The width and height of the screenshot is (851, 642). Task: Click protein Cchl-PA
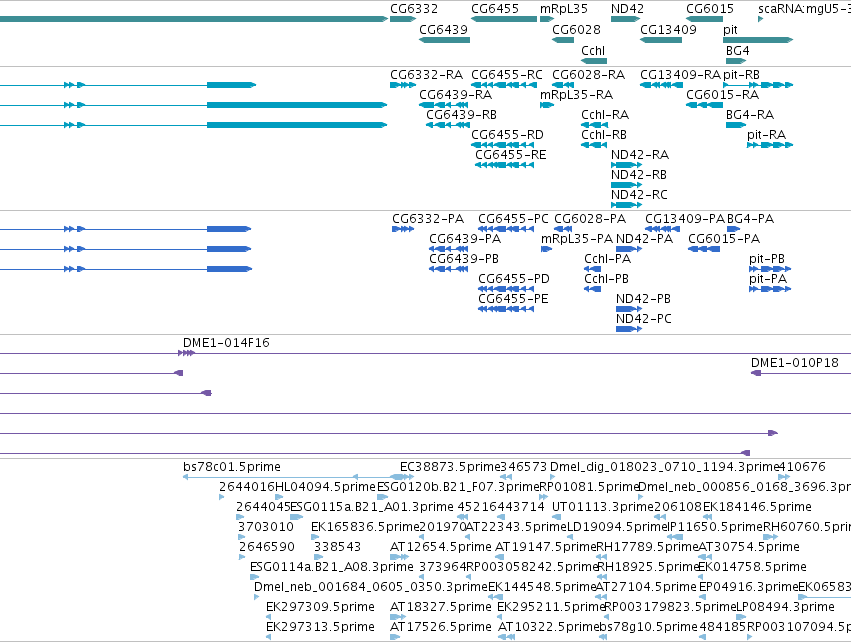click(607, 259)
